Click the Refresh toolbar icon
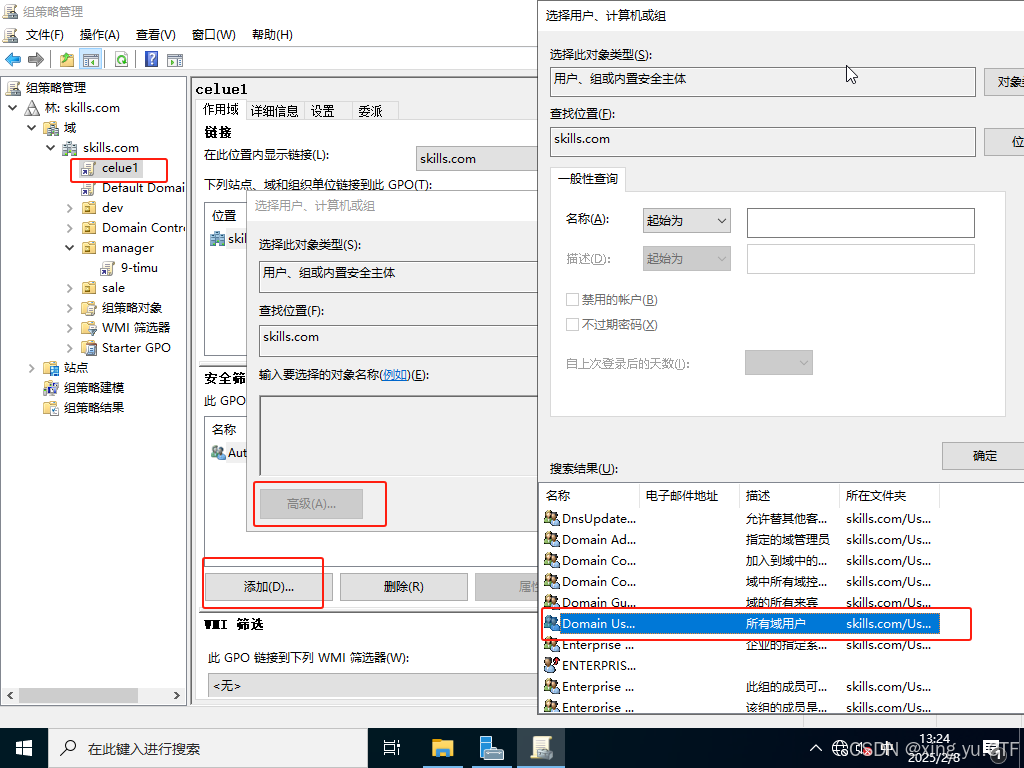 click(x=121, y=60)
